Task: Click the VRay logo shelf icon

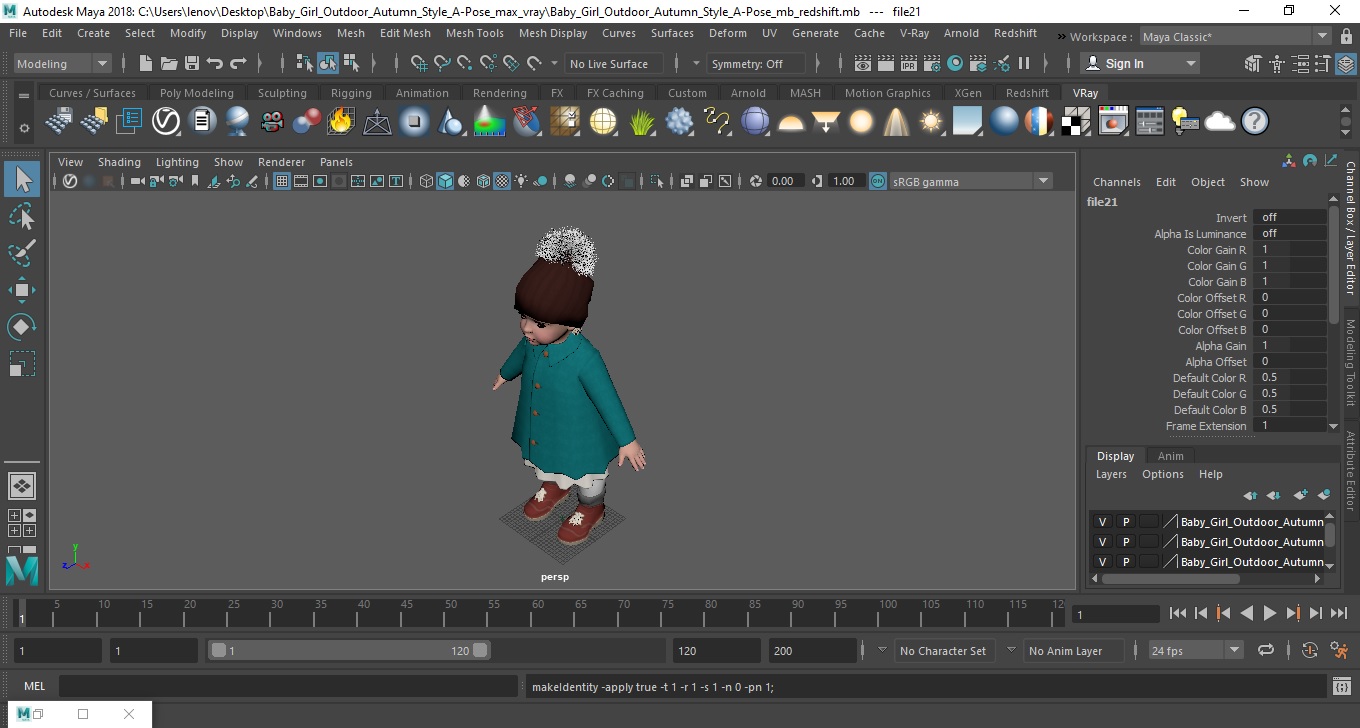Action: point(165,122)
